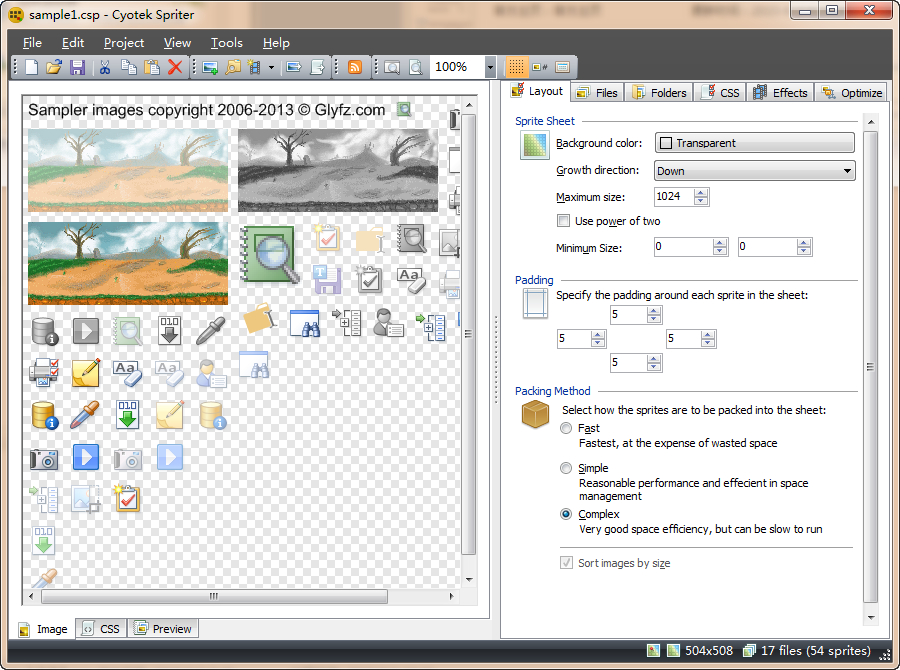Toggle the pixel grid display icon

point(516,67)
